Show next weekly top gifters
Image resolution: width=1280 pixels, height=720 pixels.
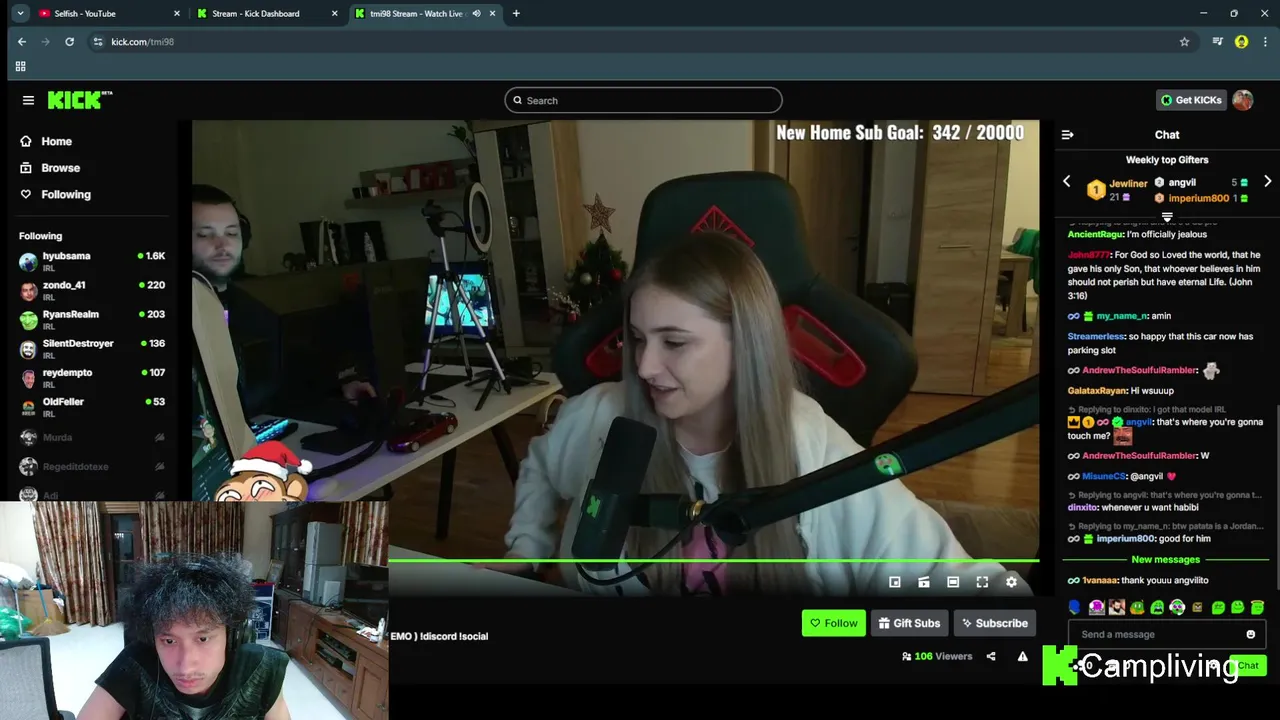point(1267,182)
